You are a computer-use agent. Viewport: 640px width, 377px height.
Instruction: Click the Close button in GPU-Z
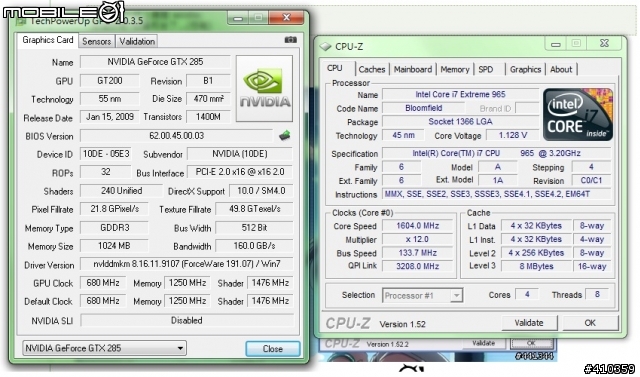273,349
